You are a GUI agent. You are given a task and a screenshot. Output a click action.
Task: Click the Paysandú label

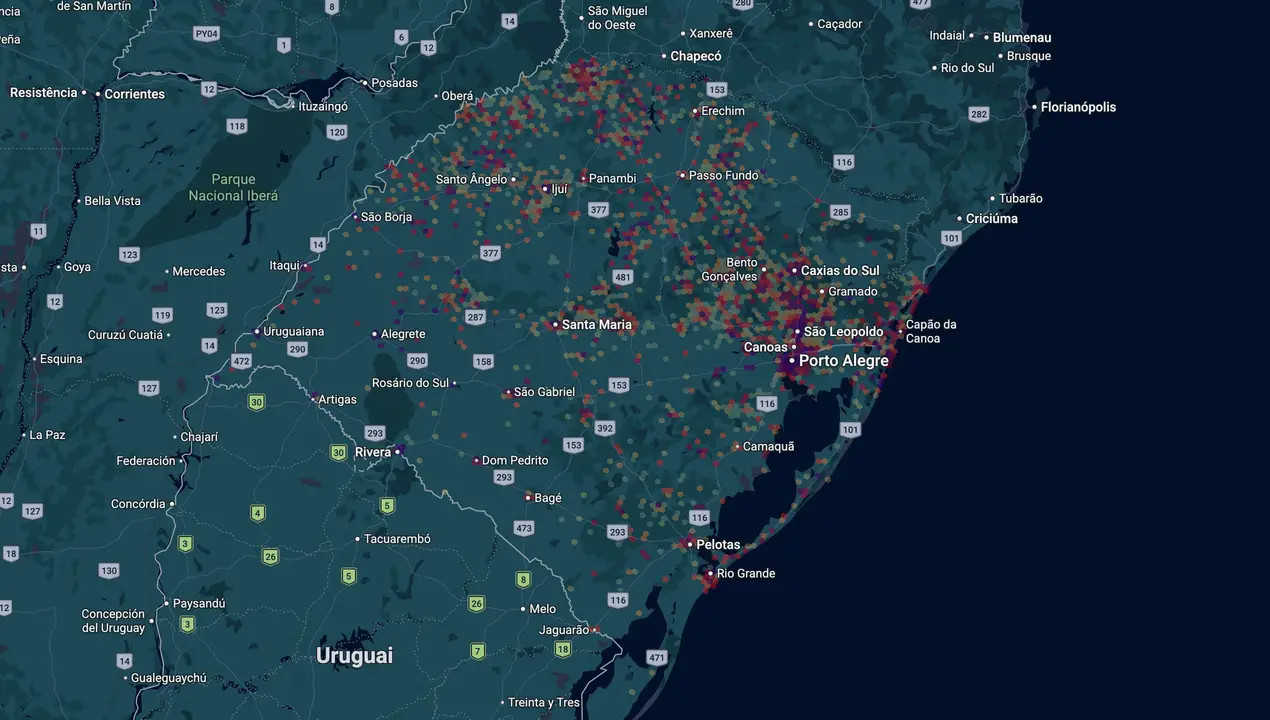pyautogui.click(x=199, y=604)
